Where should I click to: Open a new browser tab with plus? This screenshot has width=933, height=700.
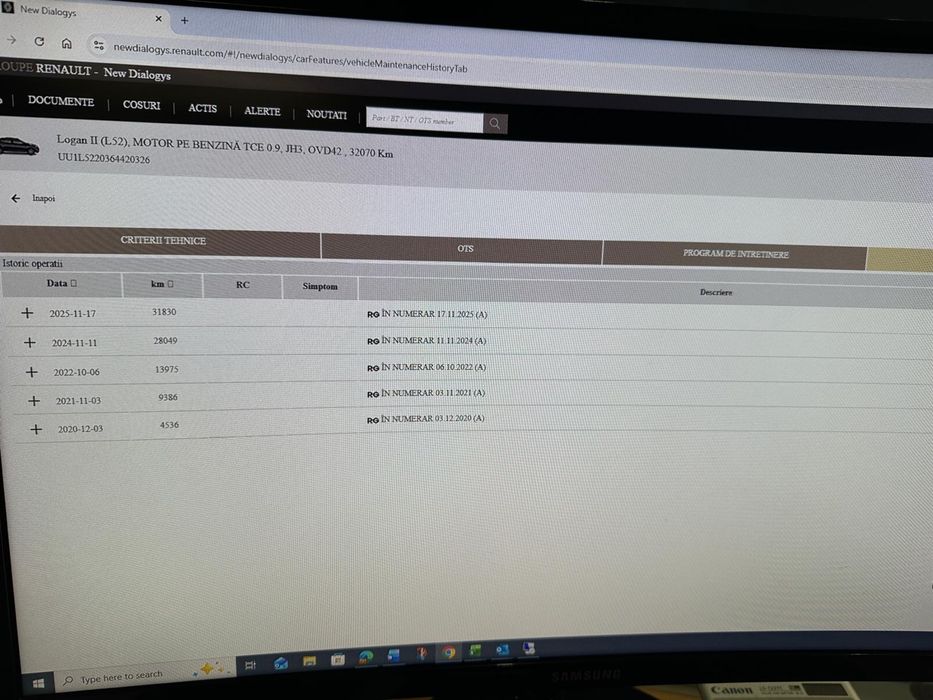[x=184, y=20]
